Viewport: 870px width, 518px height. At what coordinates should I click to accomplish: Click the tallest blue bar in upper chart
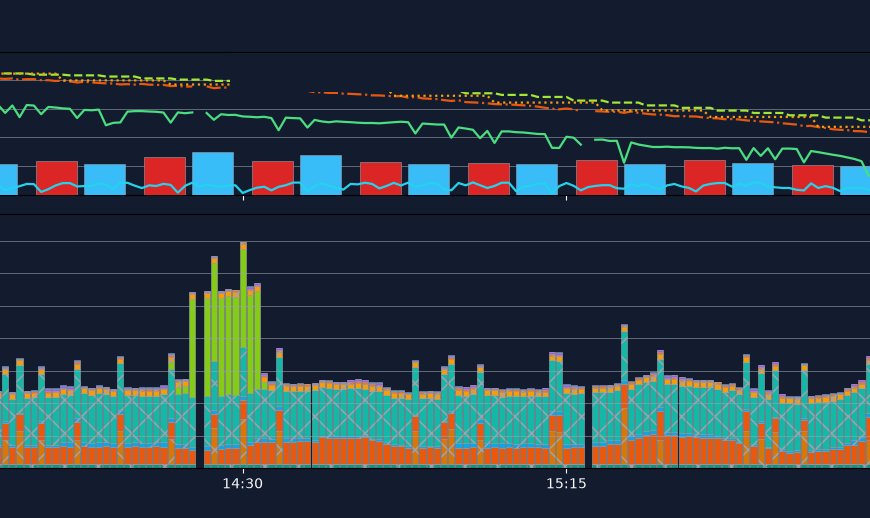point(213,174)
